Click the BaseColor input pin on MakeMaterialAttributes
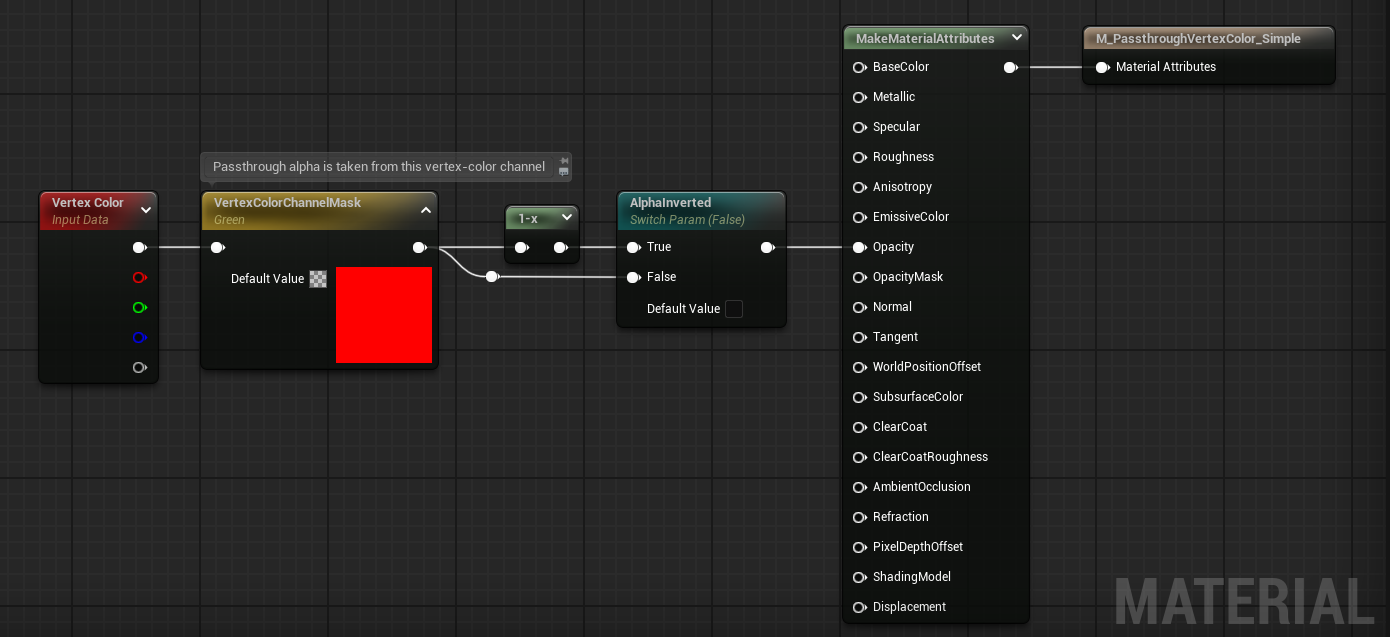 pyautogui.click(x=860, y=67)
